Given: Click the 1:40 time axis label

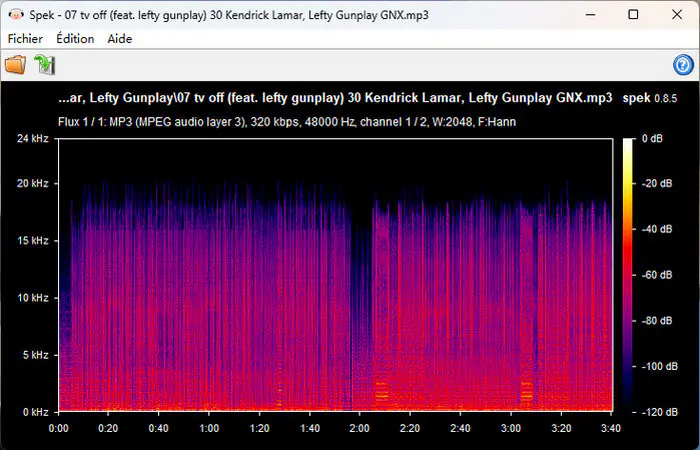Looking at the screenshot, I should (310, 428).
